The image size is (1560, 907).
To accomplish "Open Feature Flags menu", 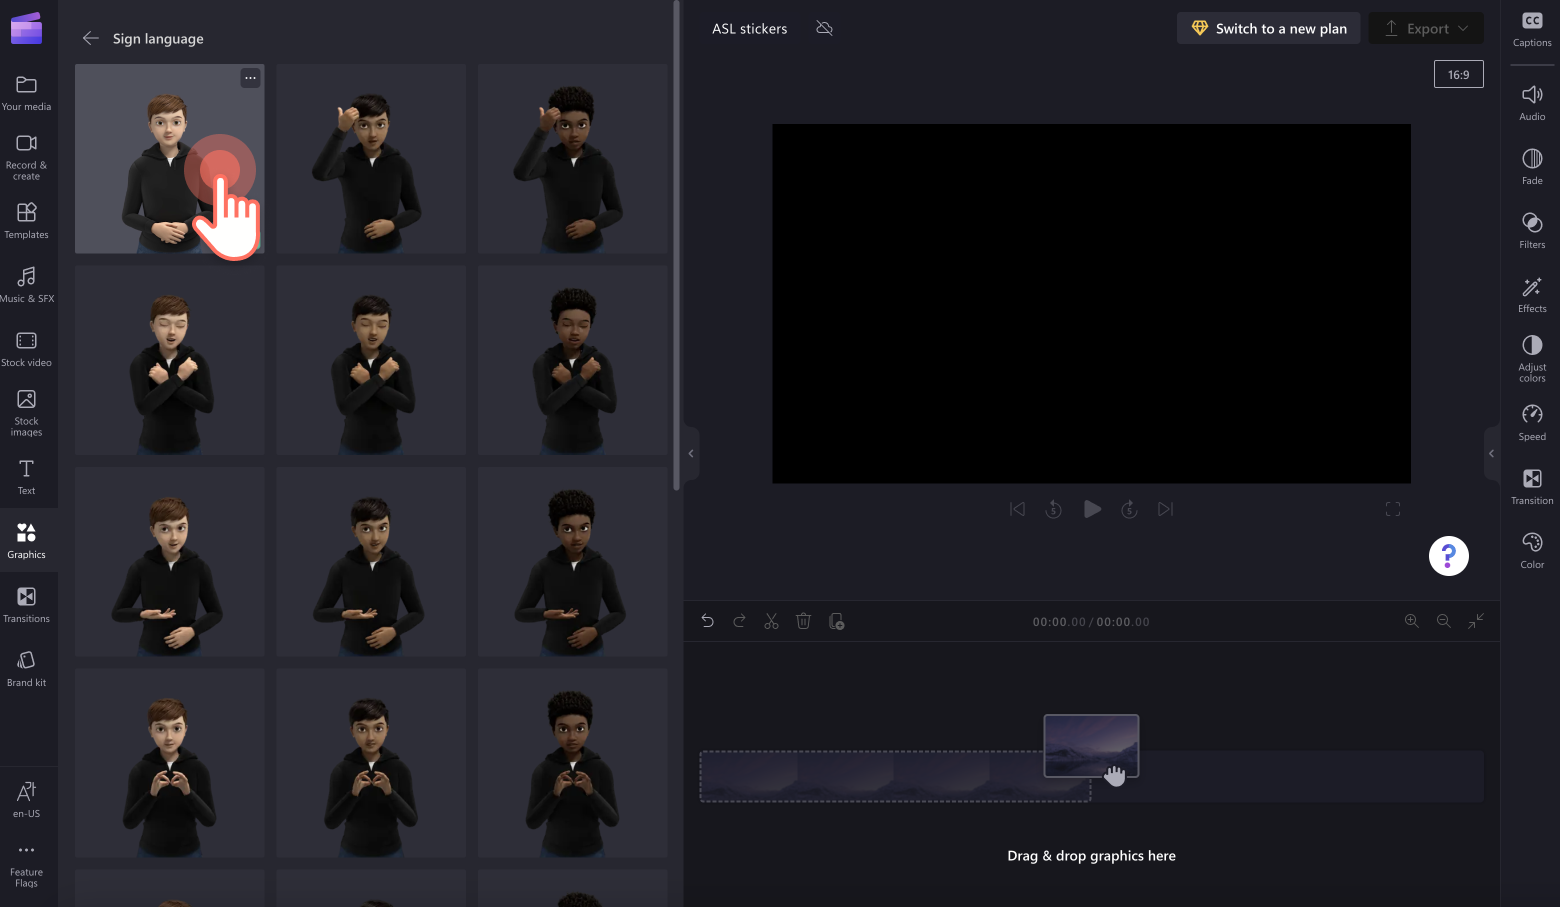I will pos(27,864).
